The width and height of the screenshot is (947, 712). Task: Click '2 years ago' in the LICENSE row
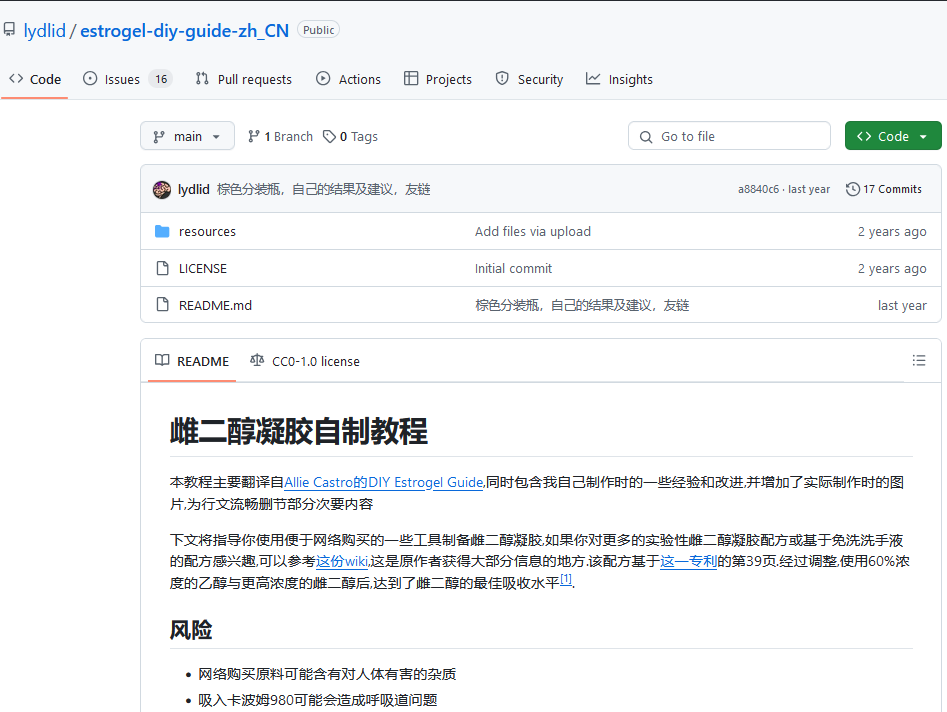tap(892, 268)
